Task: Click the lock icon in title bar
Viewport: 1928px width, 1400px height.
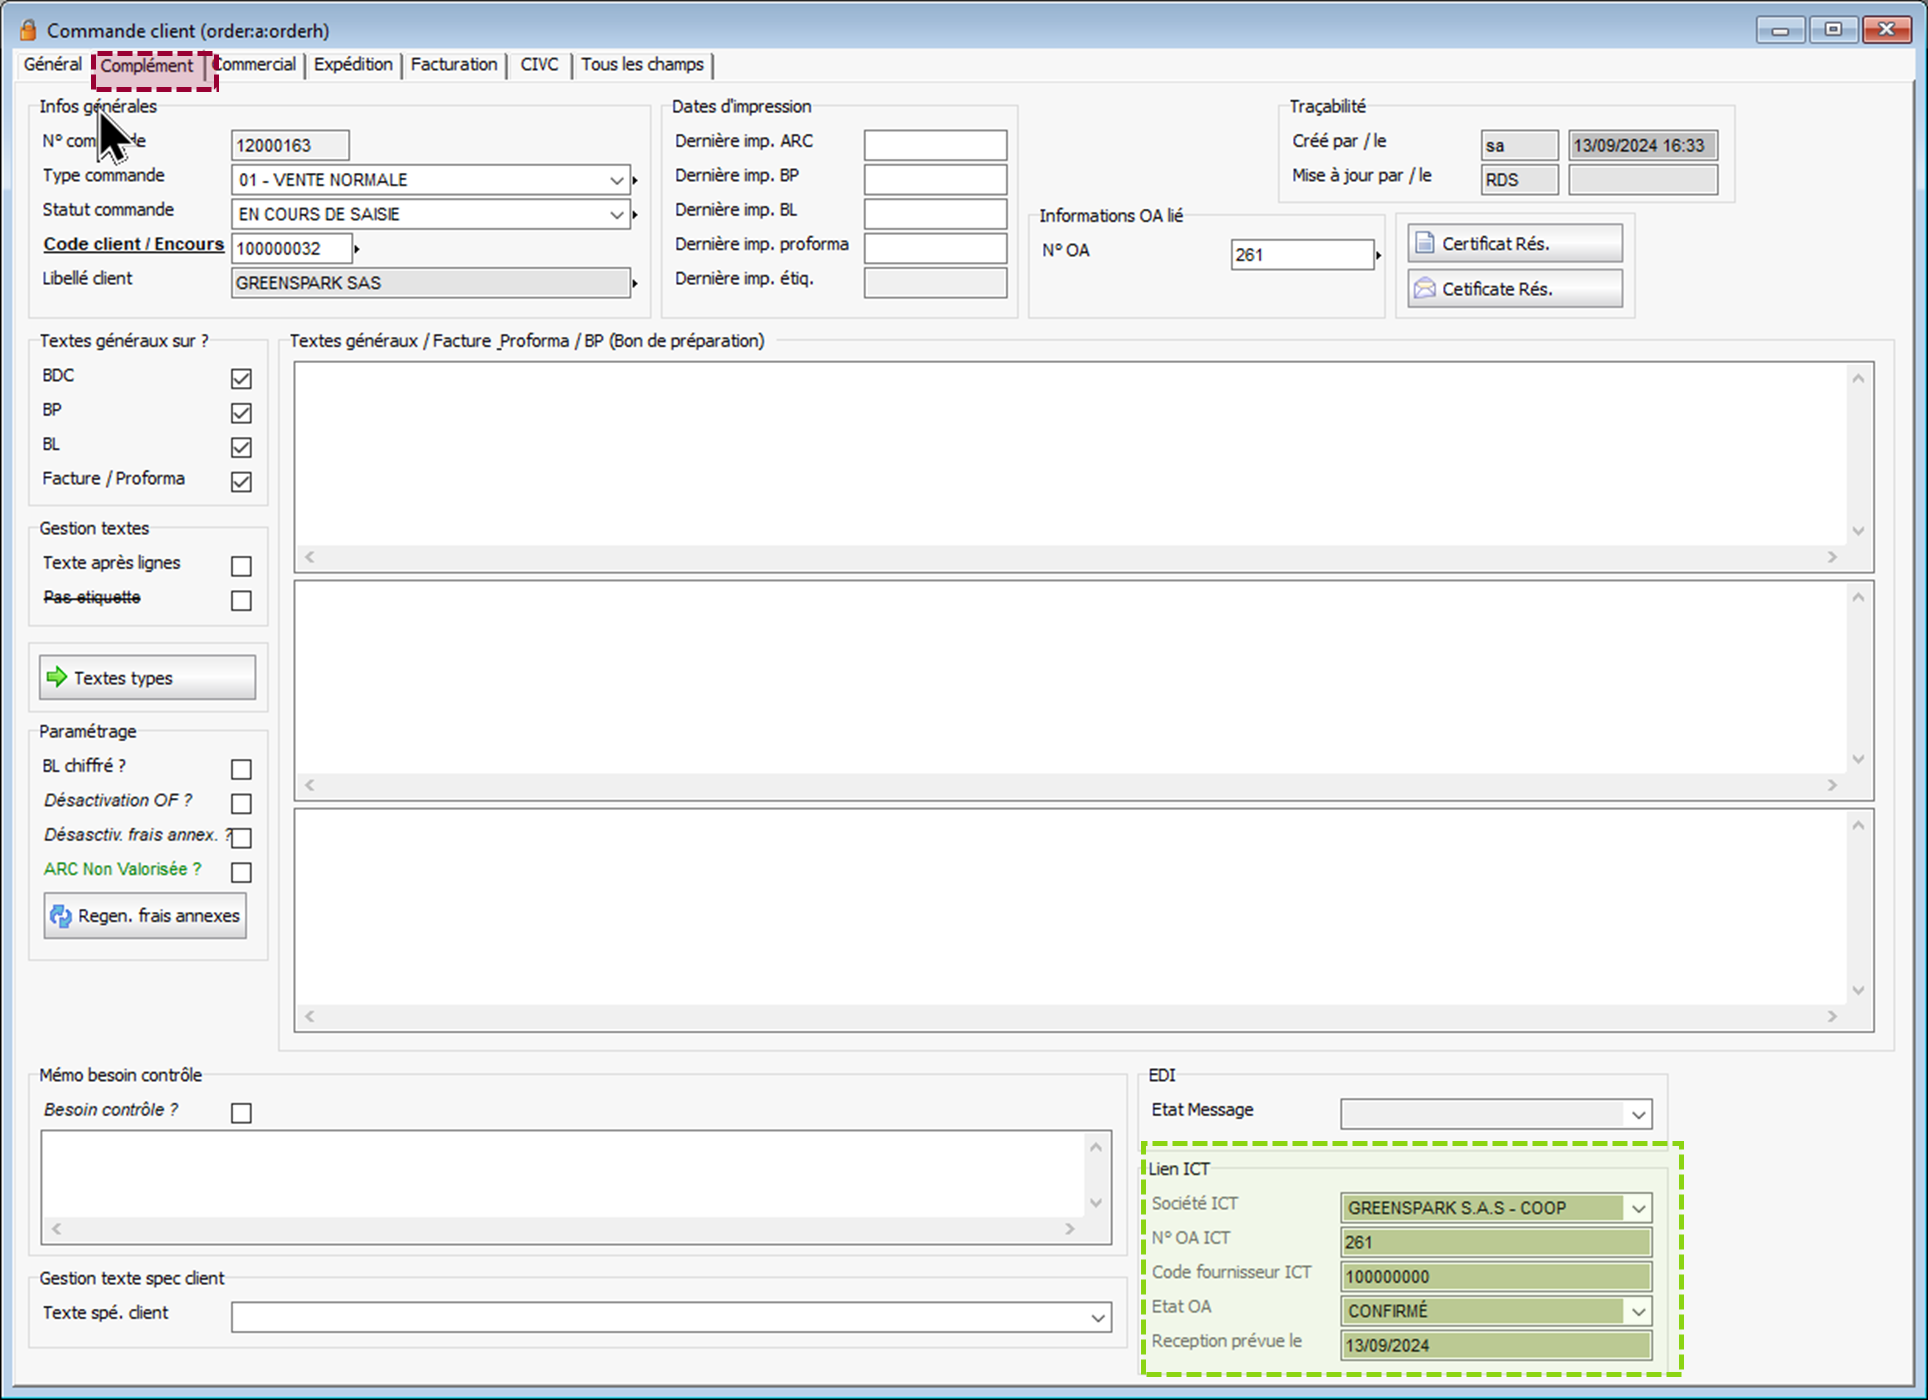Action: [x=28, y=30]
